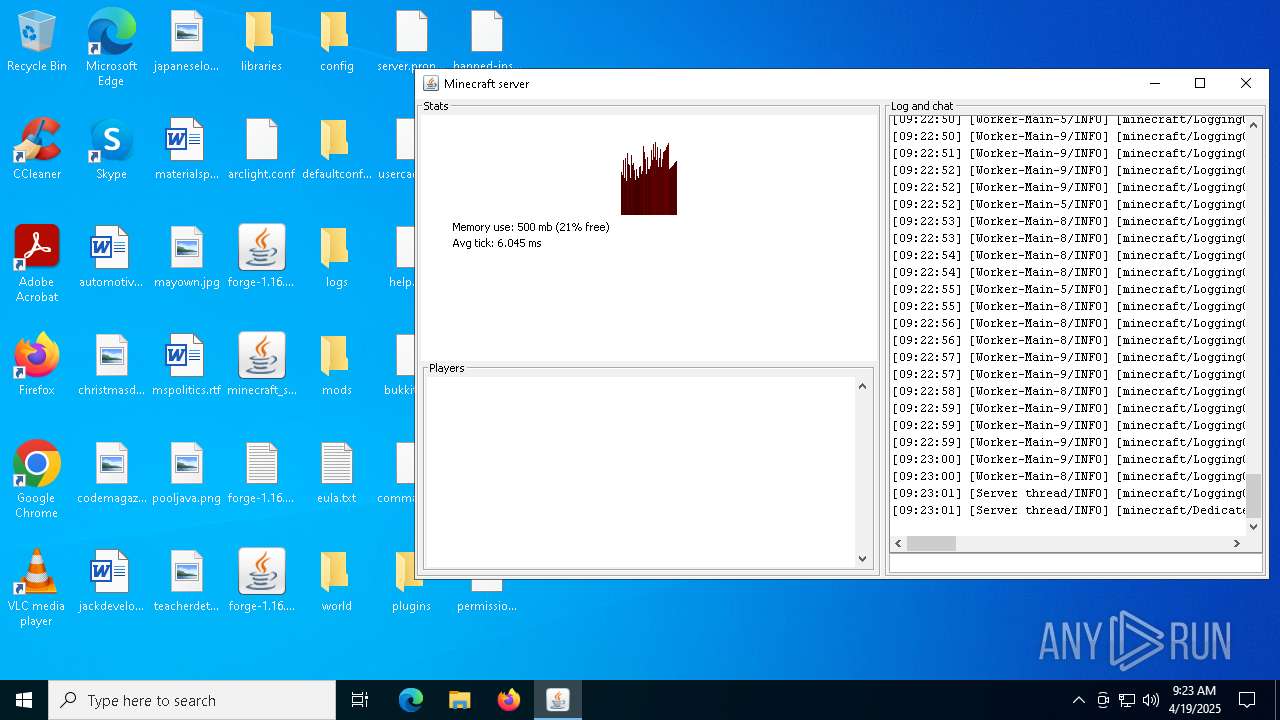Click the Players list scroll-down arrow
The height and width of the screenshot is (720, 1280).
pos(862,559)
